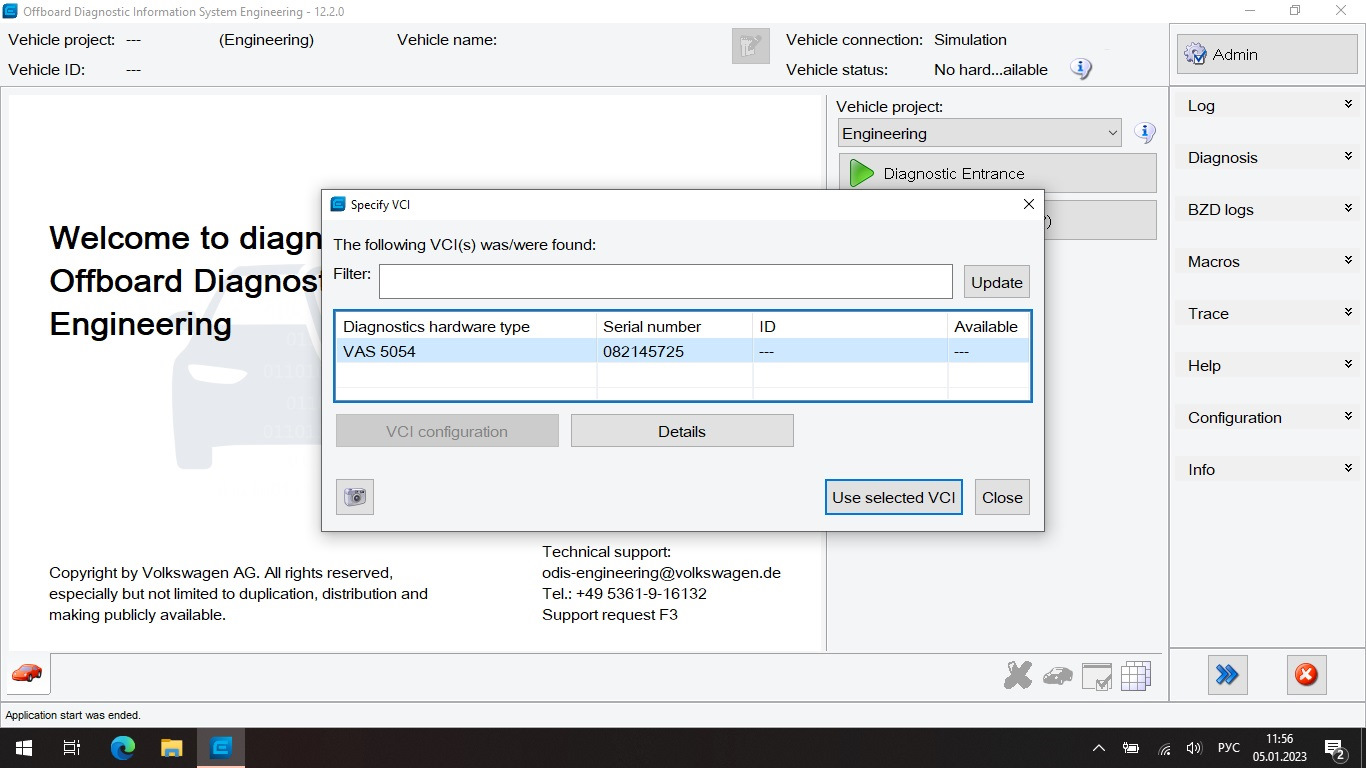Open File Explorer from the taskbar

click(172, 748)
